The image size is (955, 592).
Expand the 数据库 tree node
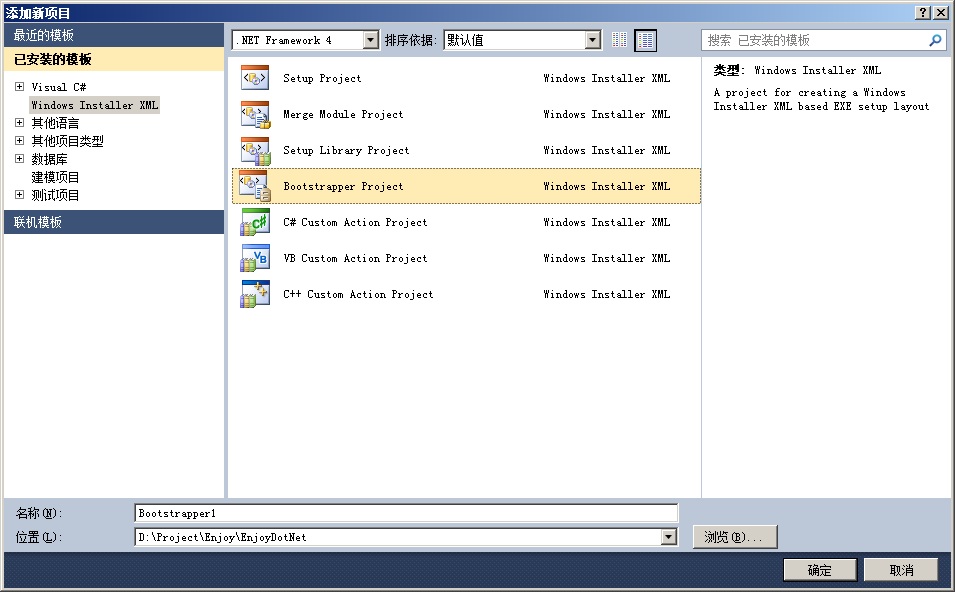click(19, 158)
